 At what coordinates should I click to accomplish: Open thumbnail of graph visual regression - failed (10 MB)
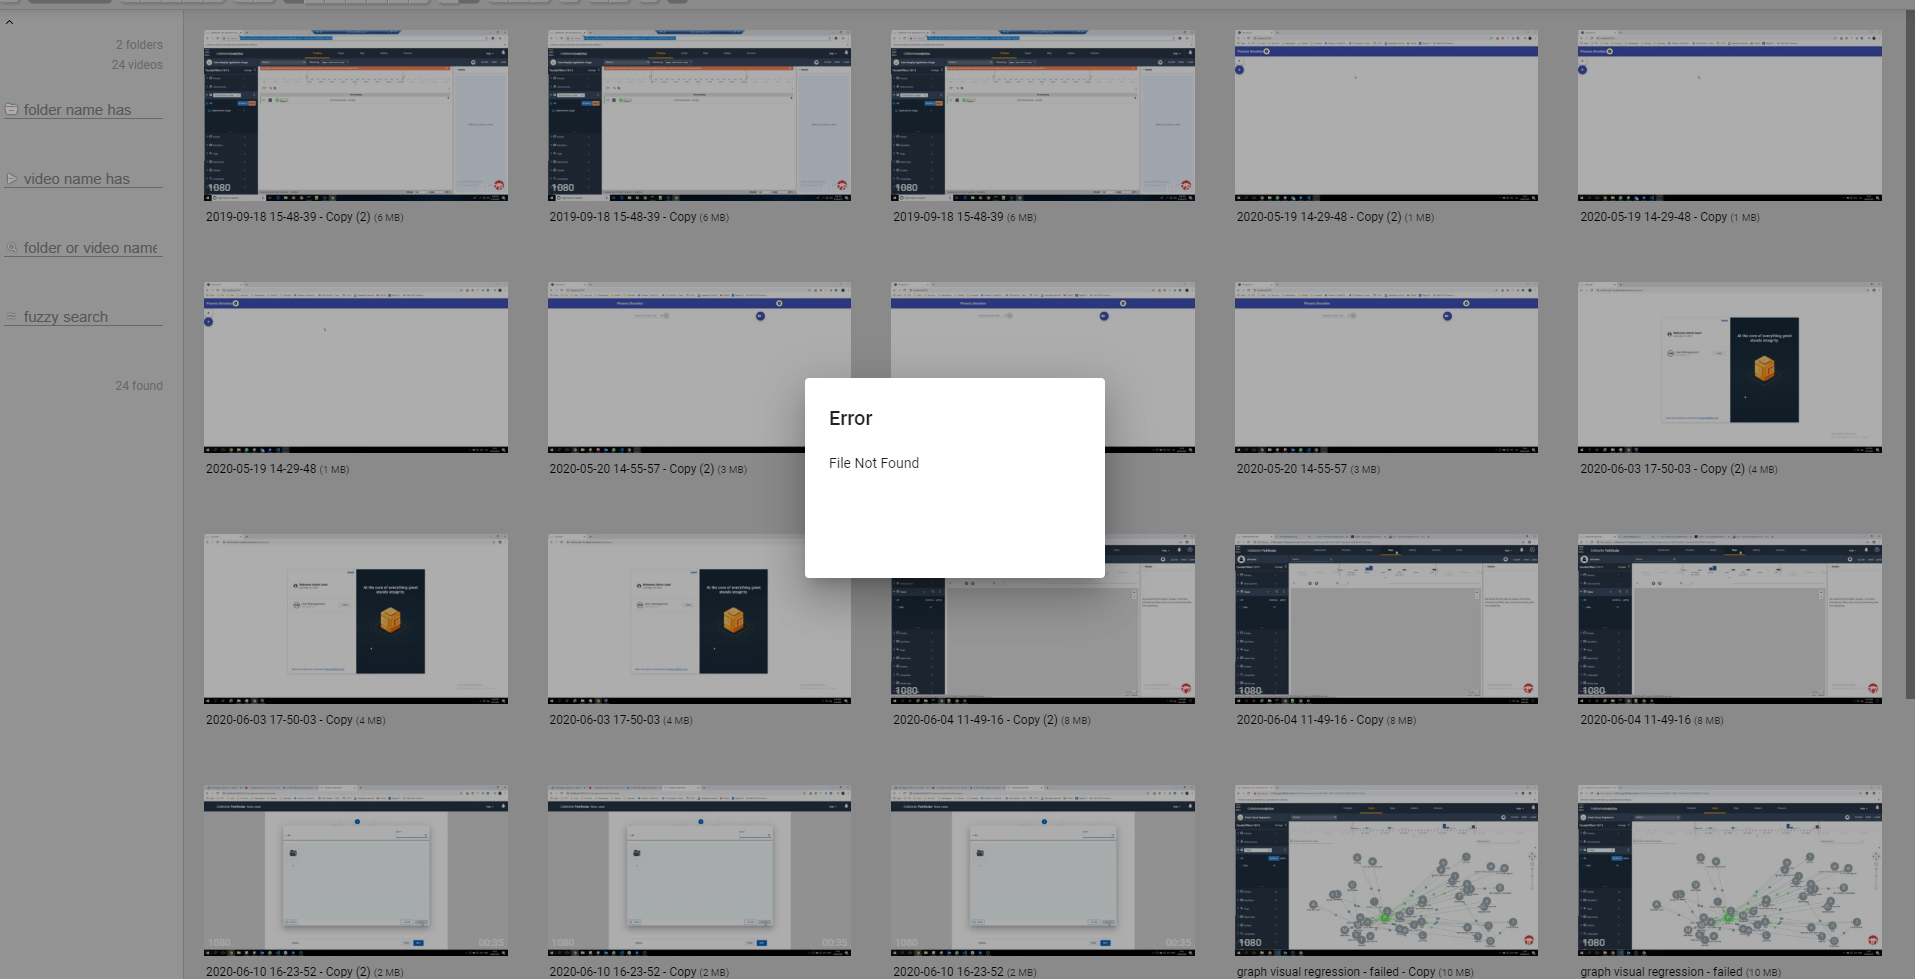pos(1730,870)
